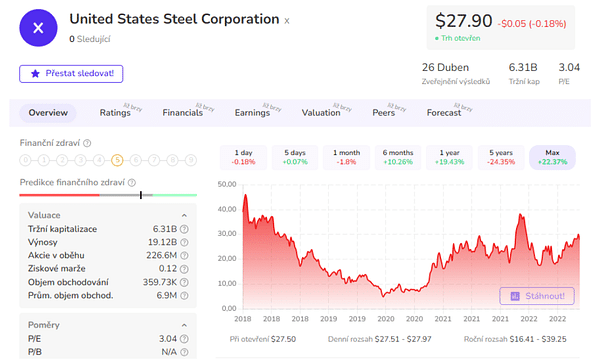600x360 pixels.
Task: Open info icon for Tržní kapitalizace
Action: point(184,229)
